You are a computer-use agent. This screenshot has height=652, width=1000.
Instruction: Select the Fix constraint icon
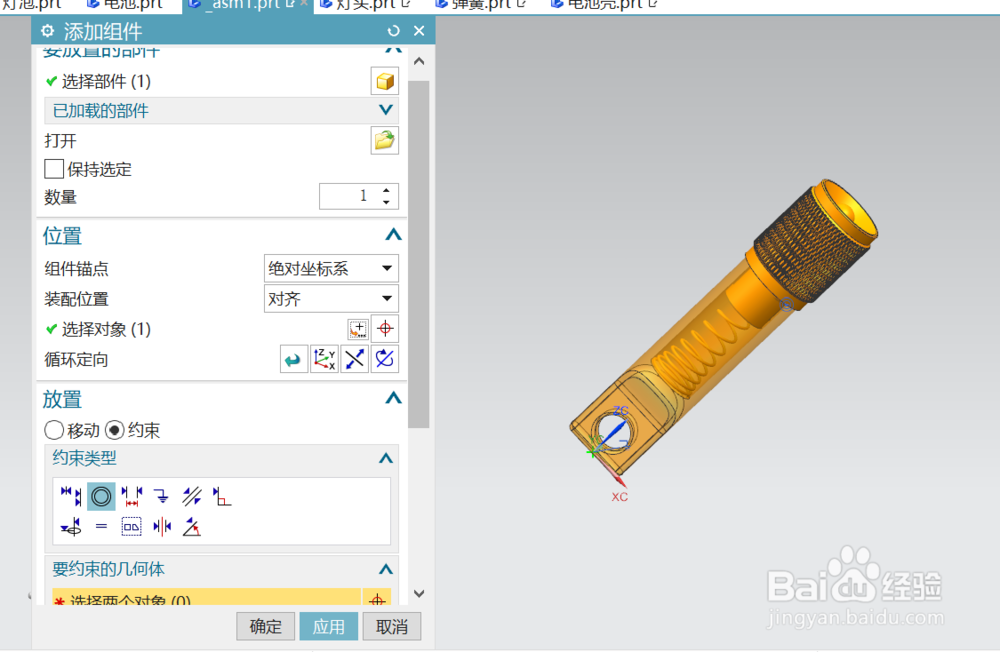click(161, 496)
